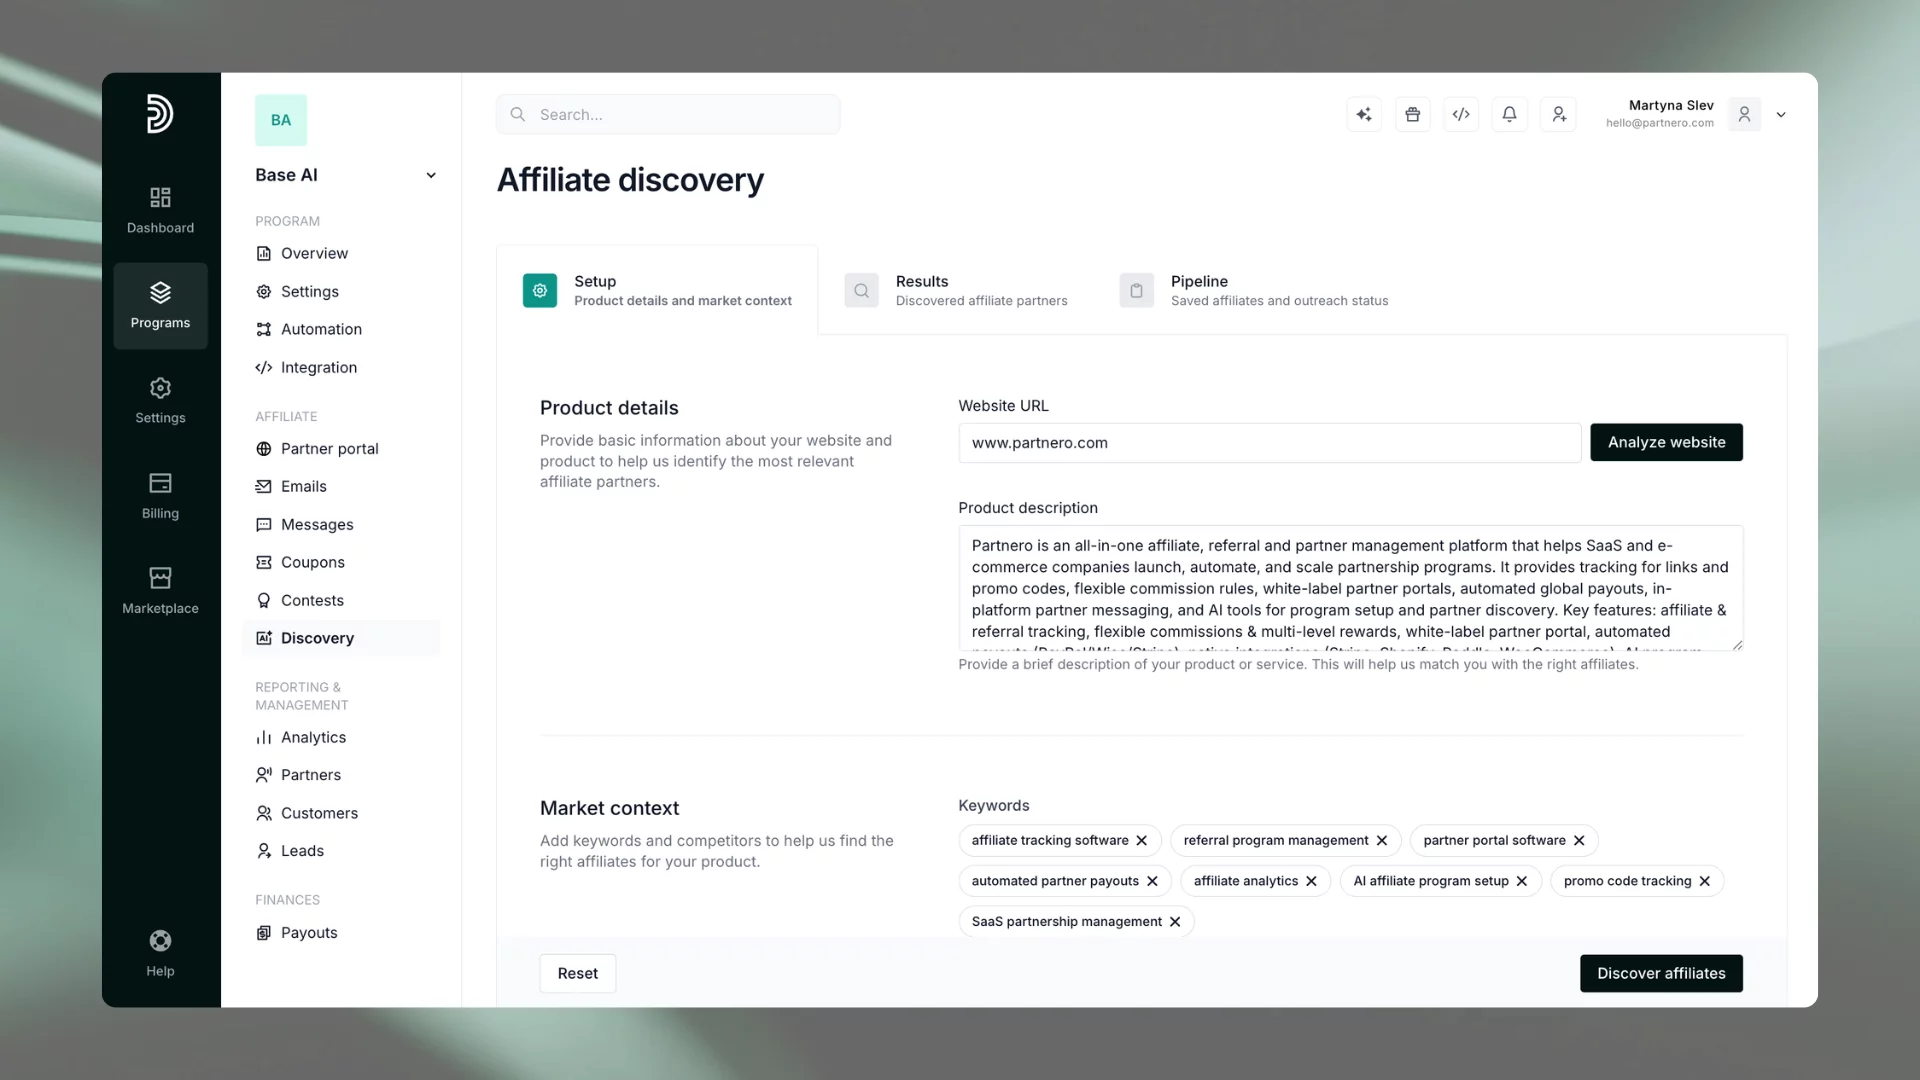Click the add user icon
This screenshot has width=1920, height=1080.
point(1558,114)
